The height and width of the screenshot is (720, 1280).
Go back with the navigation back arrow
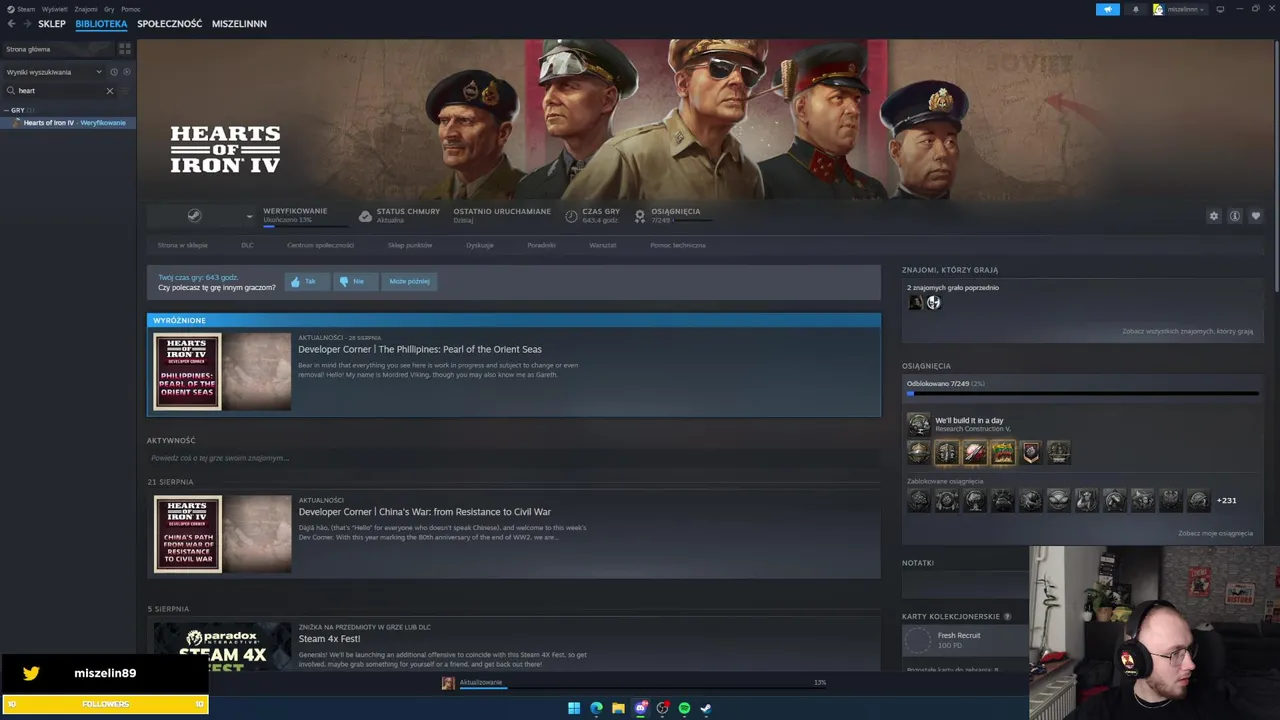pyautogui.click(x=12, y=24)
